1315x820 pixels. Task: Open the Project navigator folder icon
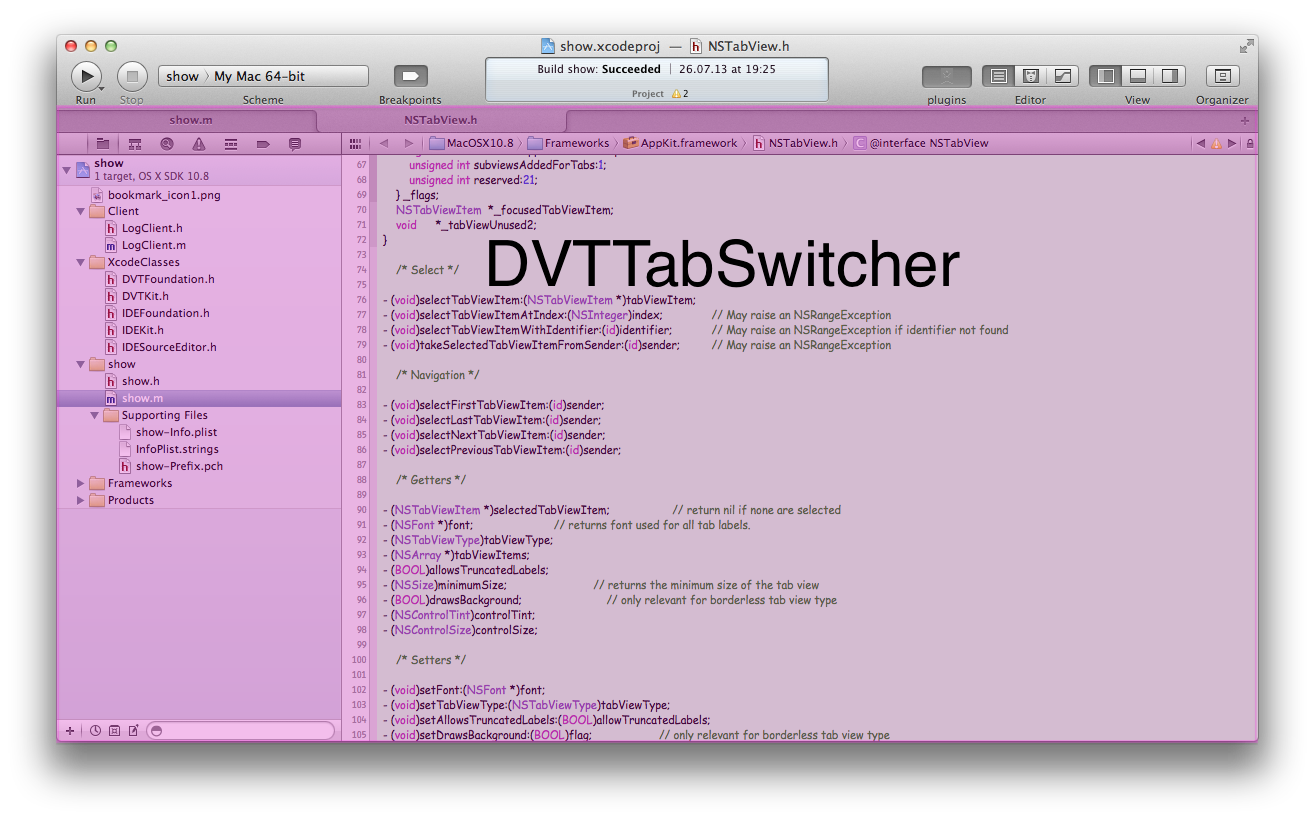click(x=103, y=144)
